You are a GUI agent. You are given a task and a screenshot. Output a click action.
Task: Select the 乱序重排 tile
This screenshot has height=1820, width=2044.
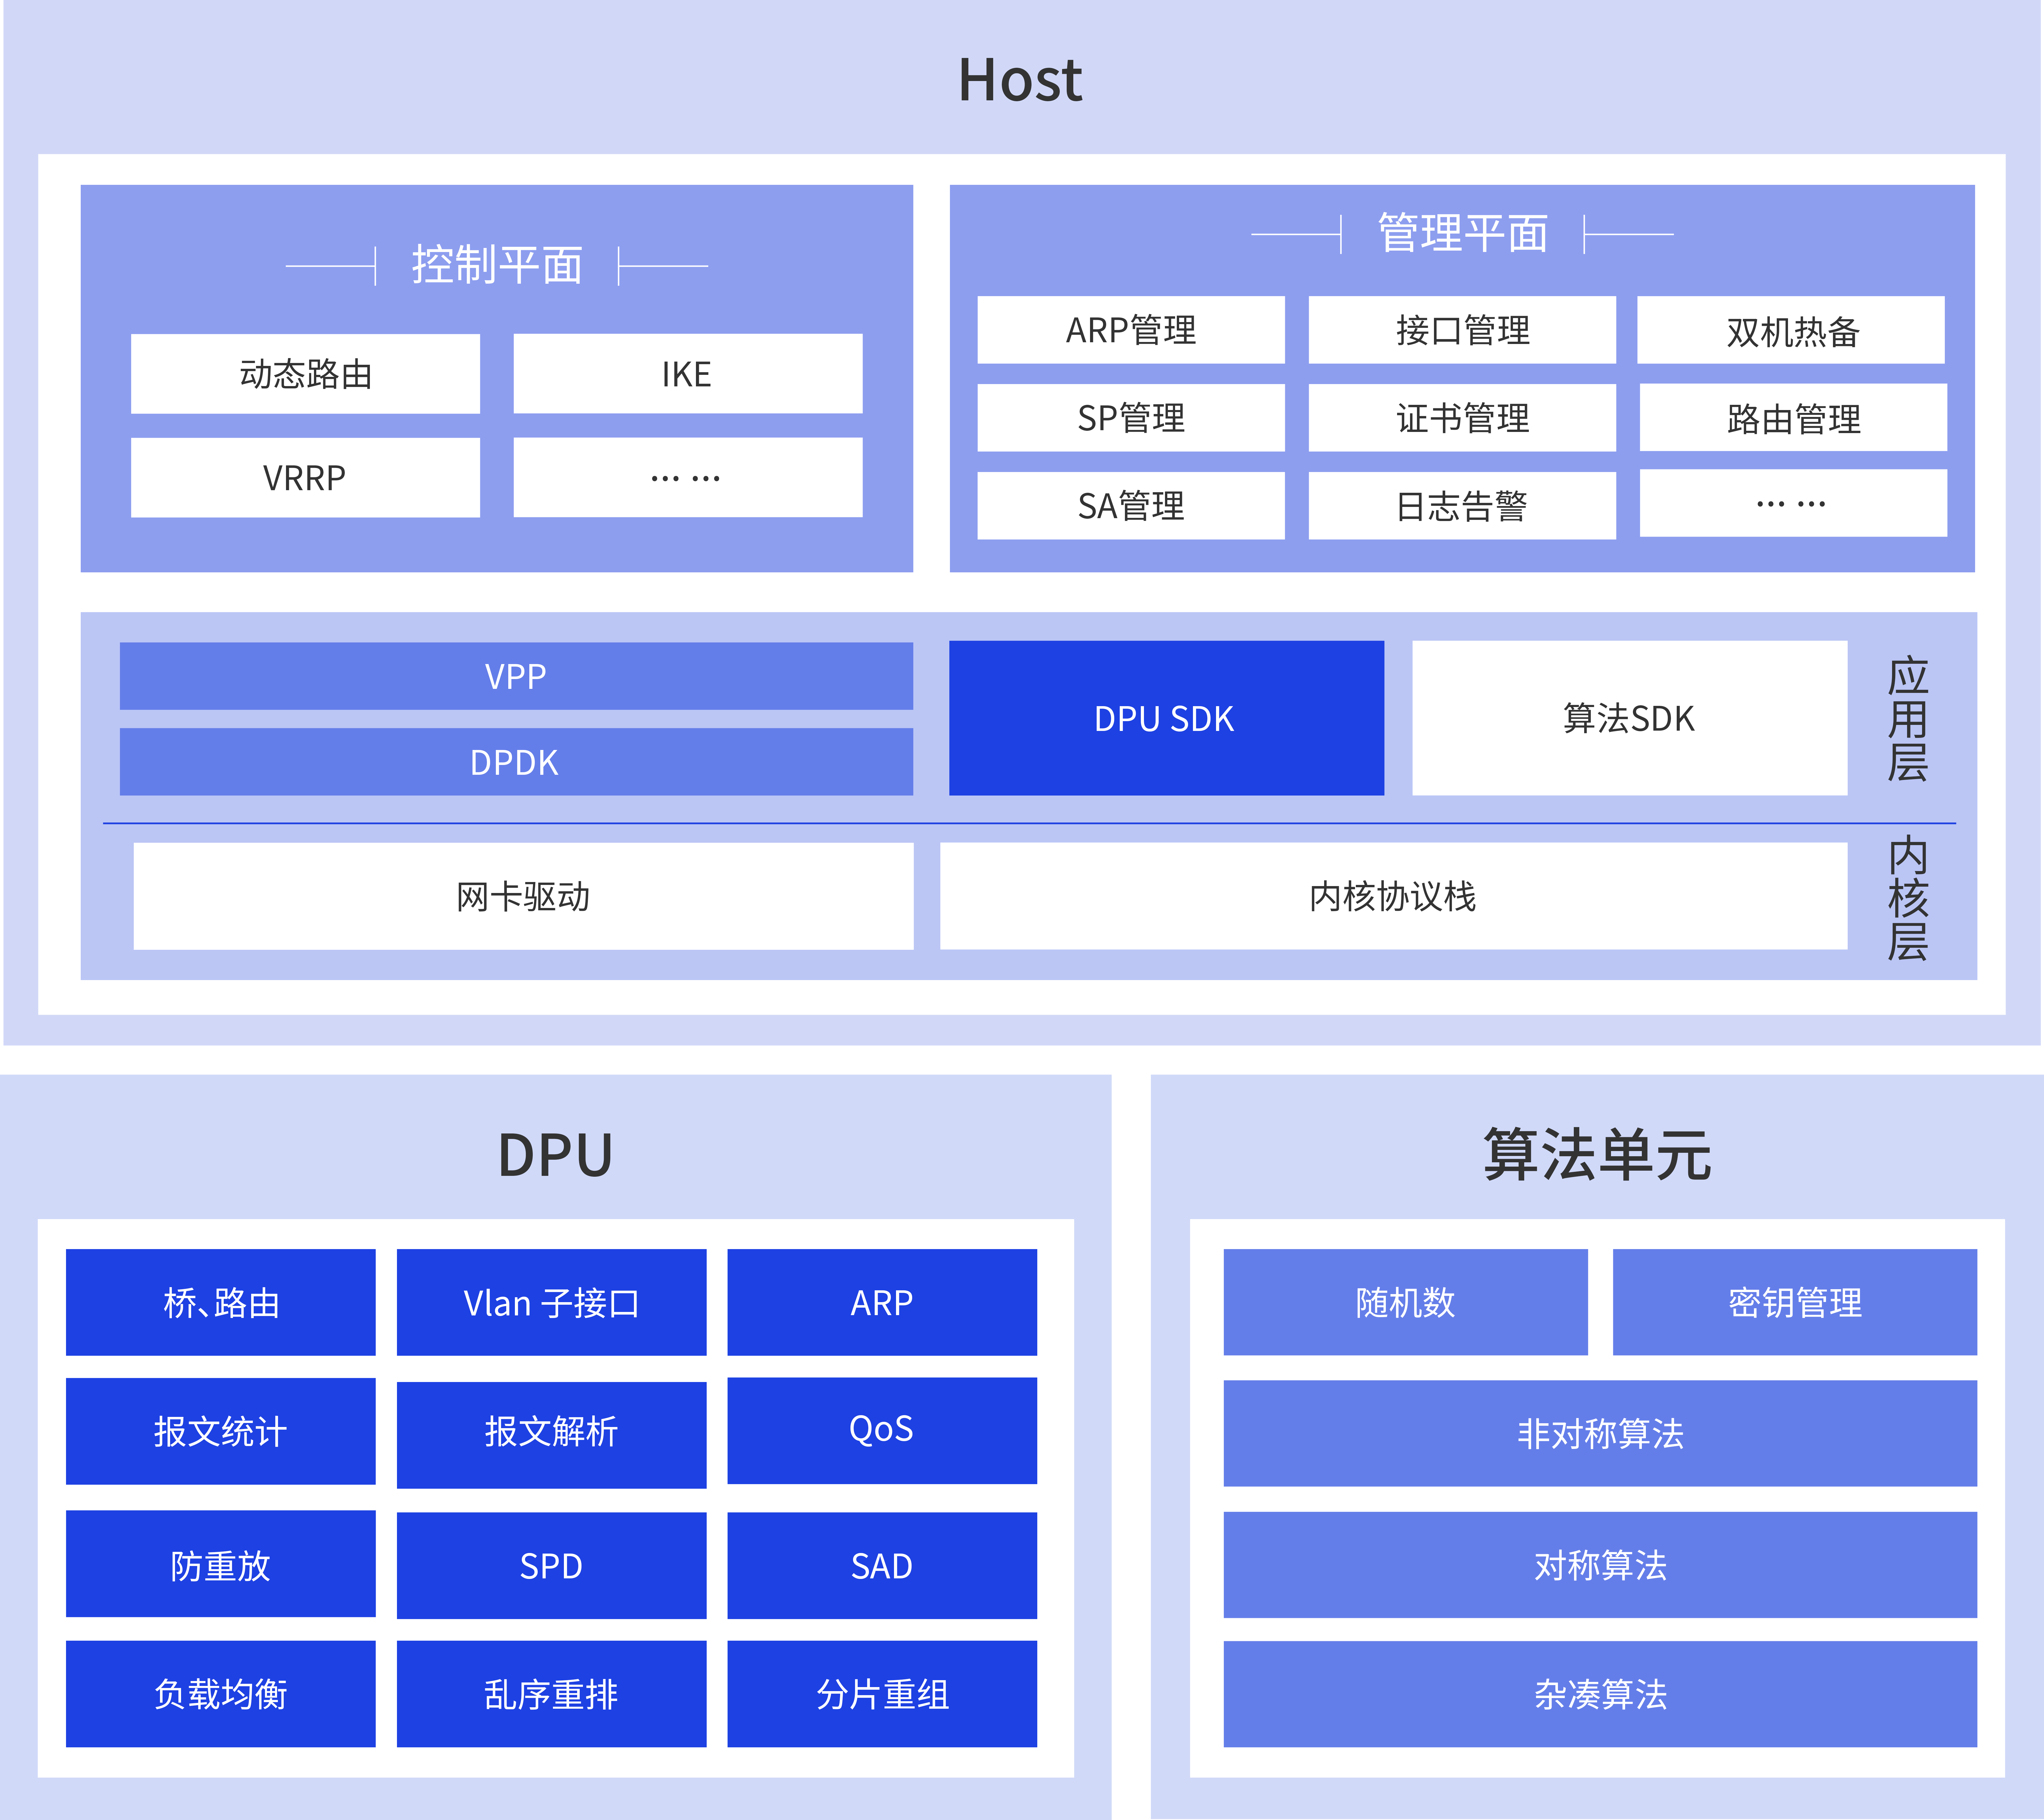click(551, 1694)
